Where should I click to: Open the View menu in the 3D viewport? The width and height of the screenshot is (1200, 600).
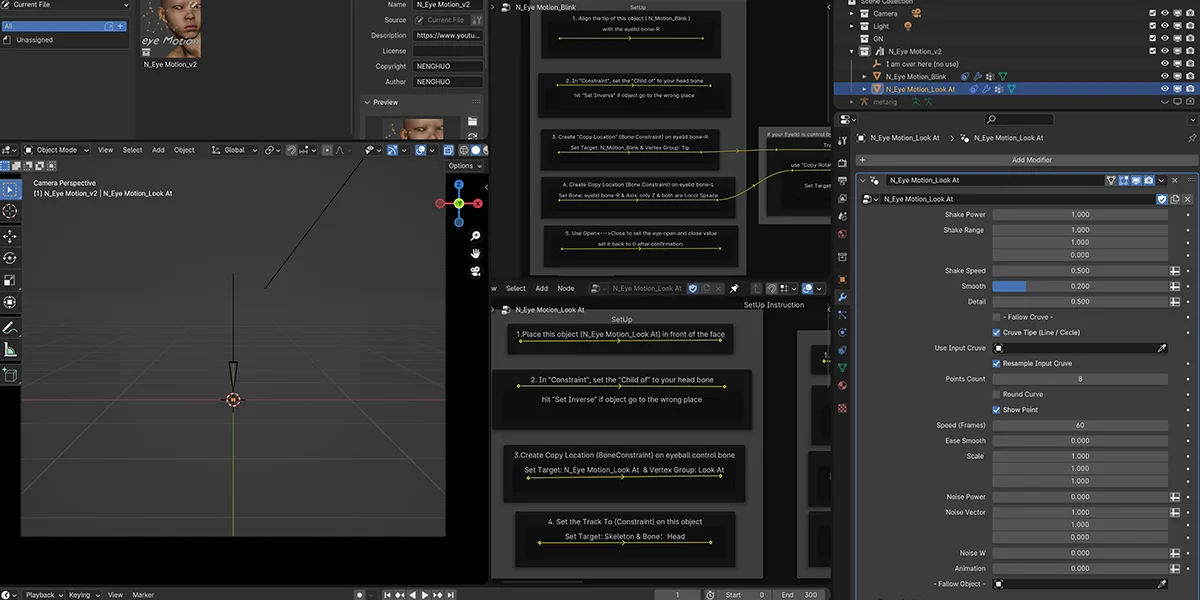tap(105, 149)
